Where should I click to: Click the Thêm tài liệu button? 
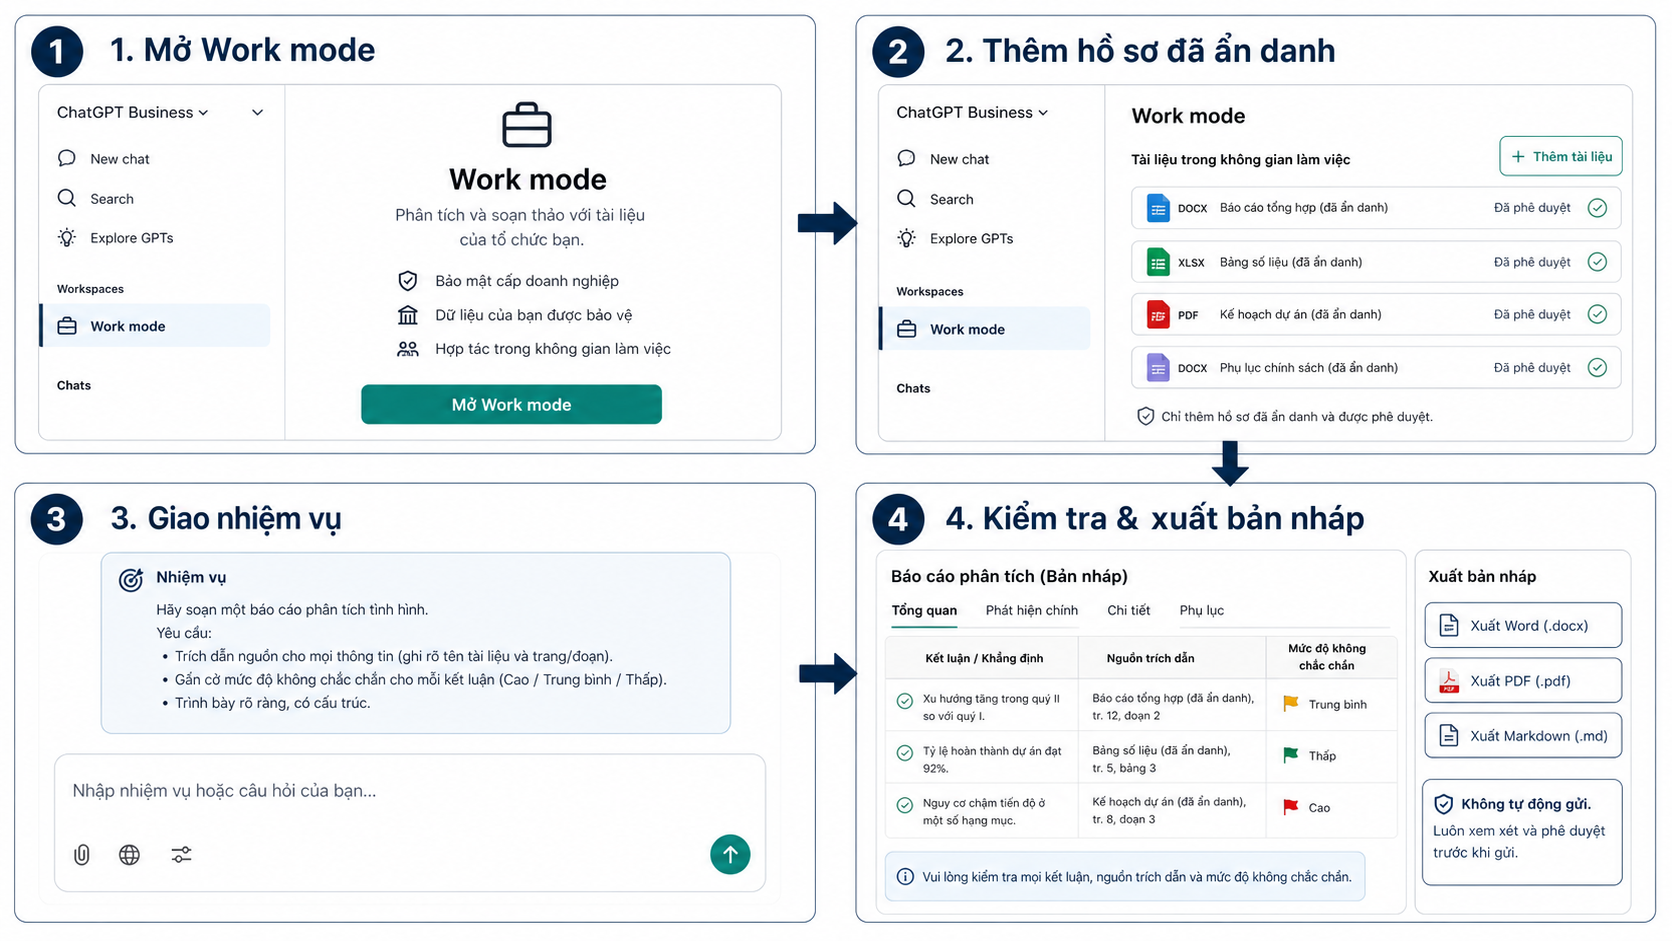(x=1560, y=156)
